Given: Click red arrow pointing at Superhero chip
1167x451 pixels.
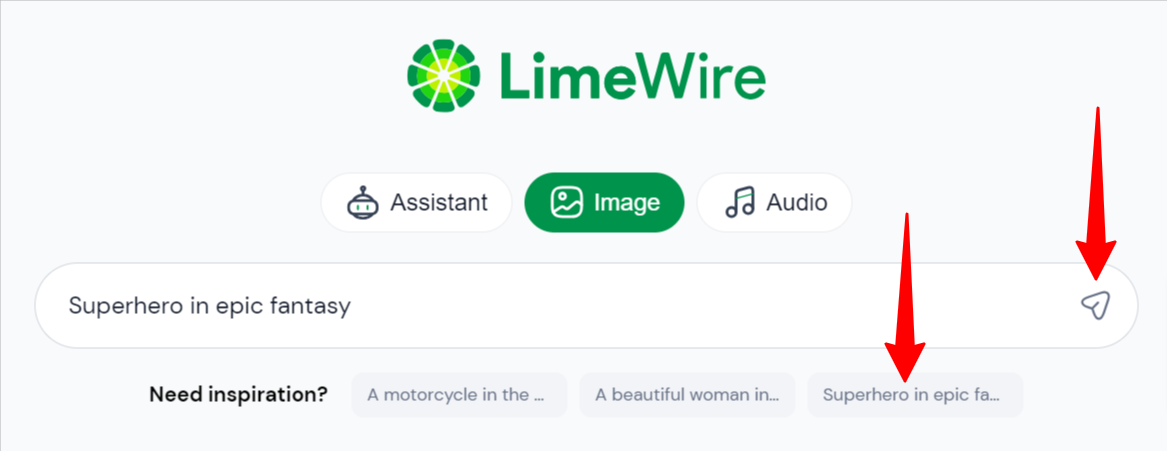Looking at the screenshot, I should click(905, 300).
